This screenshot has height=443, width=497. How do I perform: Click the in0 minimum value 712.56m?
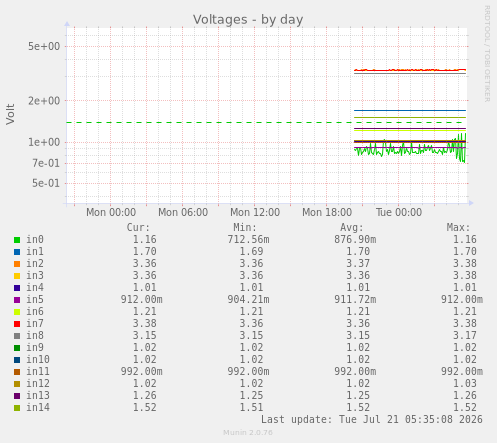248,239
